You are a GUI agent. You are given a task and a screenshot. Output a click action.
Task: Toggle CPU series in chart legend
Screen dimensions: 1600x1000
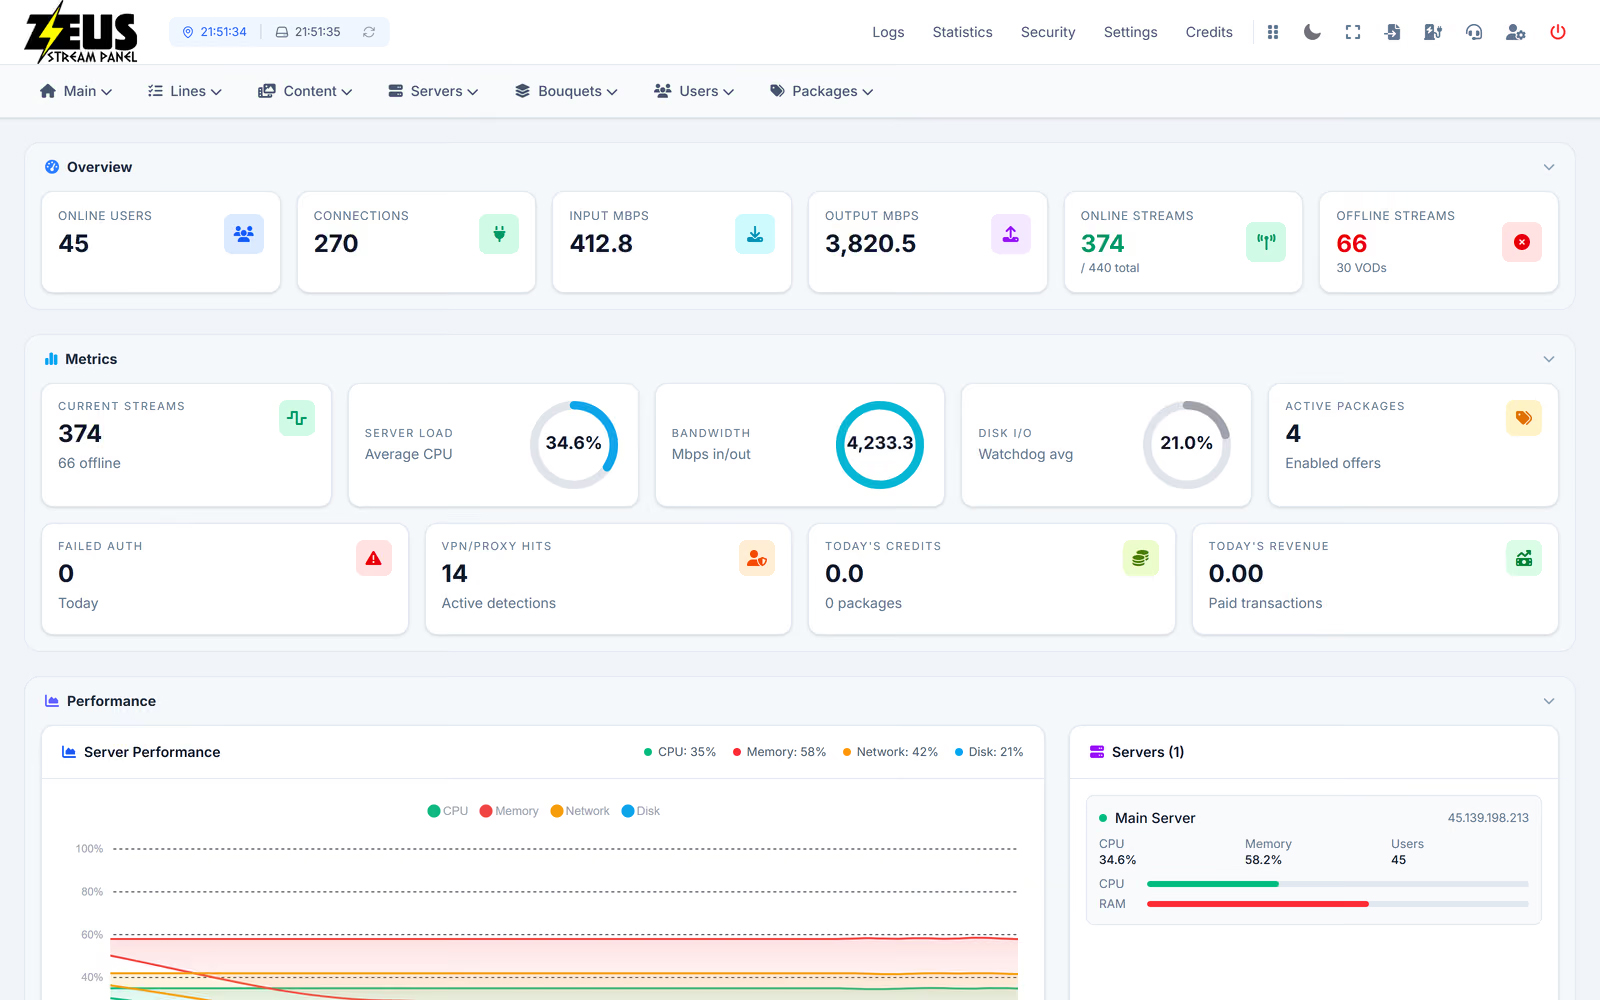click(448, 811)
